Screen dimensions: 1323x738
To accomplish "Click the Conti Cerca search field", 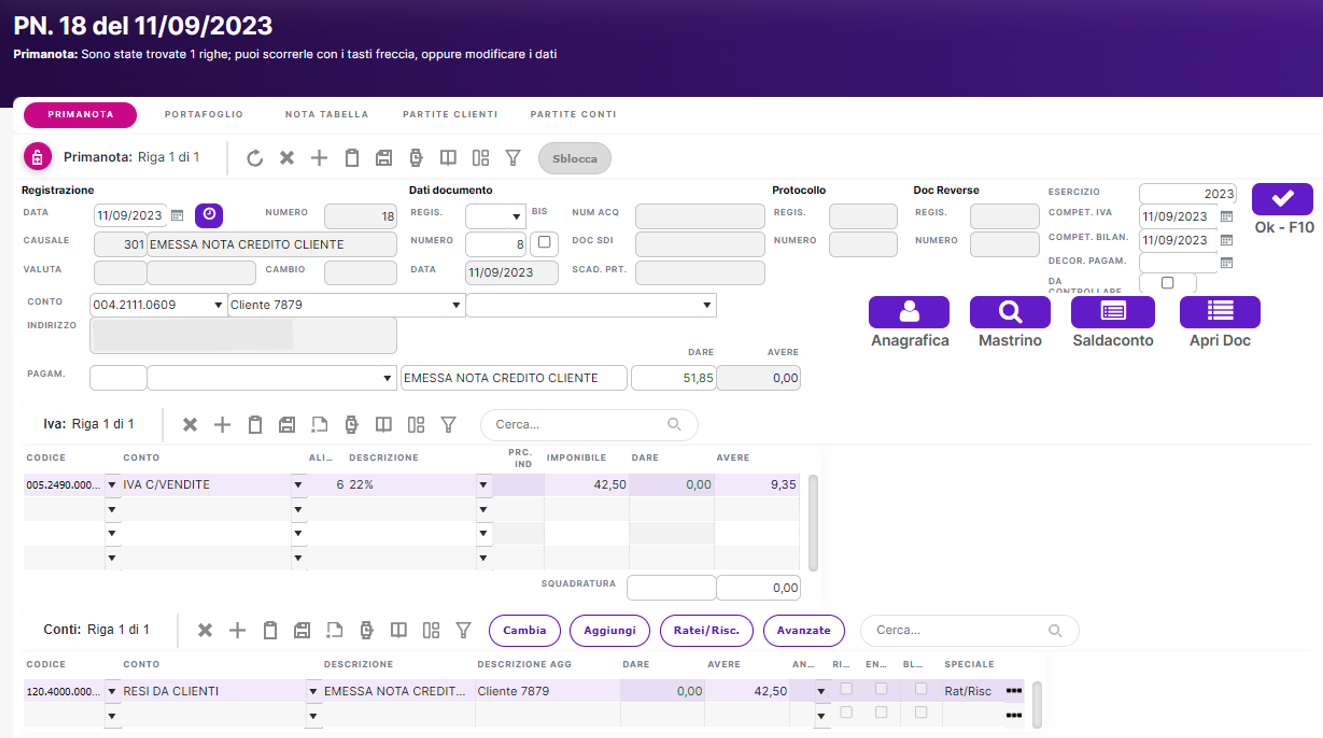I will (969, 631).
